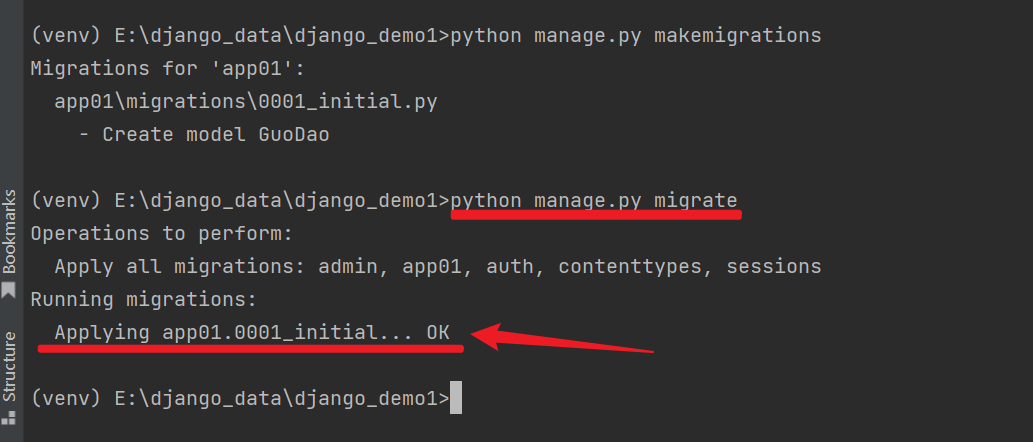1033x442 pixels.
Task: Click the red arrow annotation
Action: [x=560, y=340]
